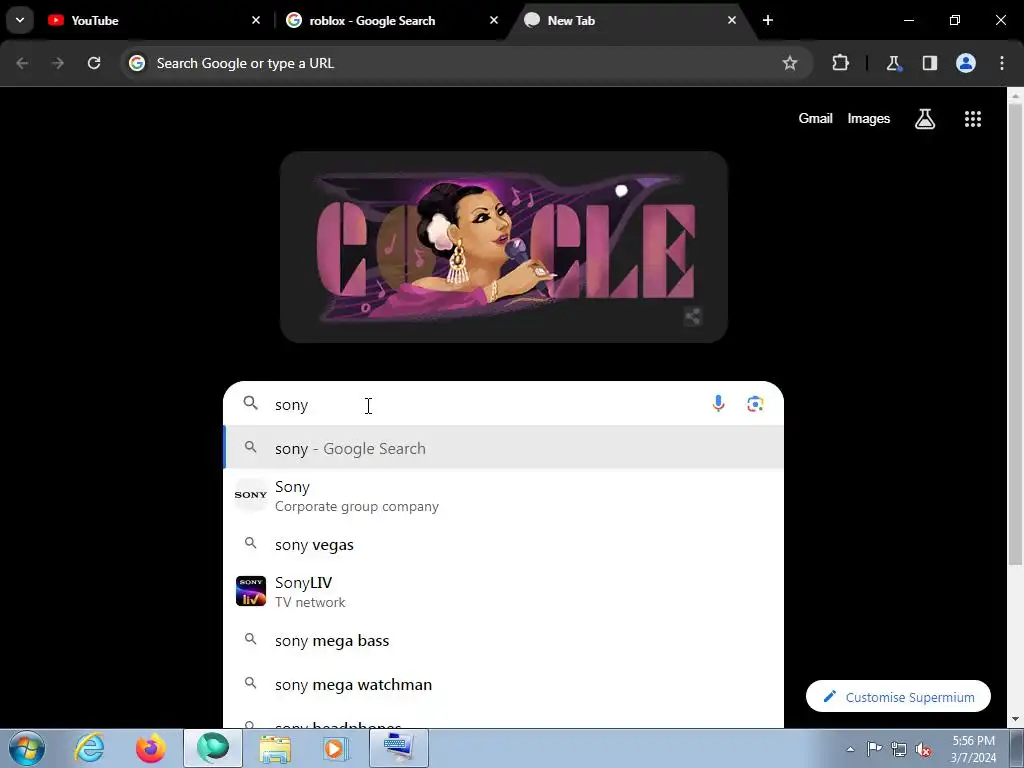Close the YouTube tab
The image size is (1024, 768).
coord(256,20)
